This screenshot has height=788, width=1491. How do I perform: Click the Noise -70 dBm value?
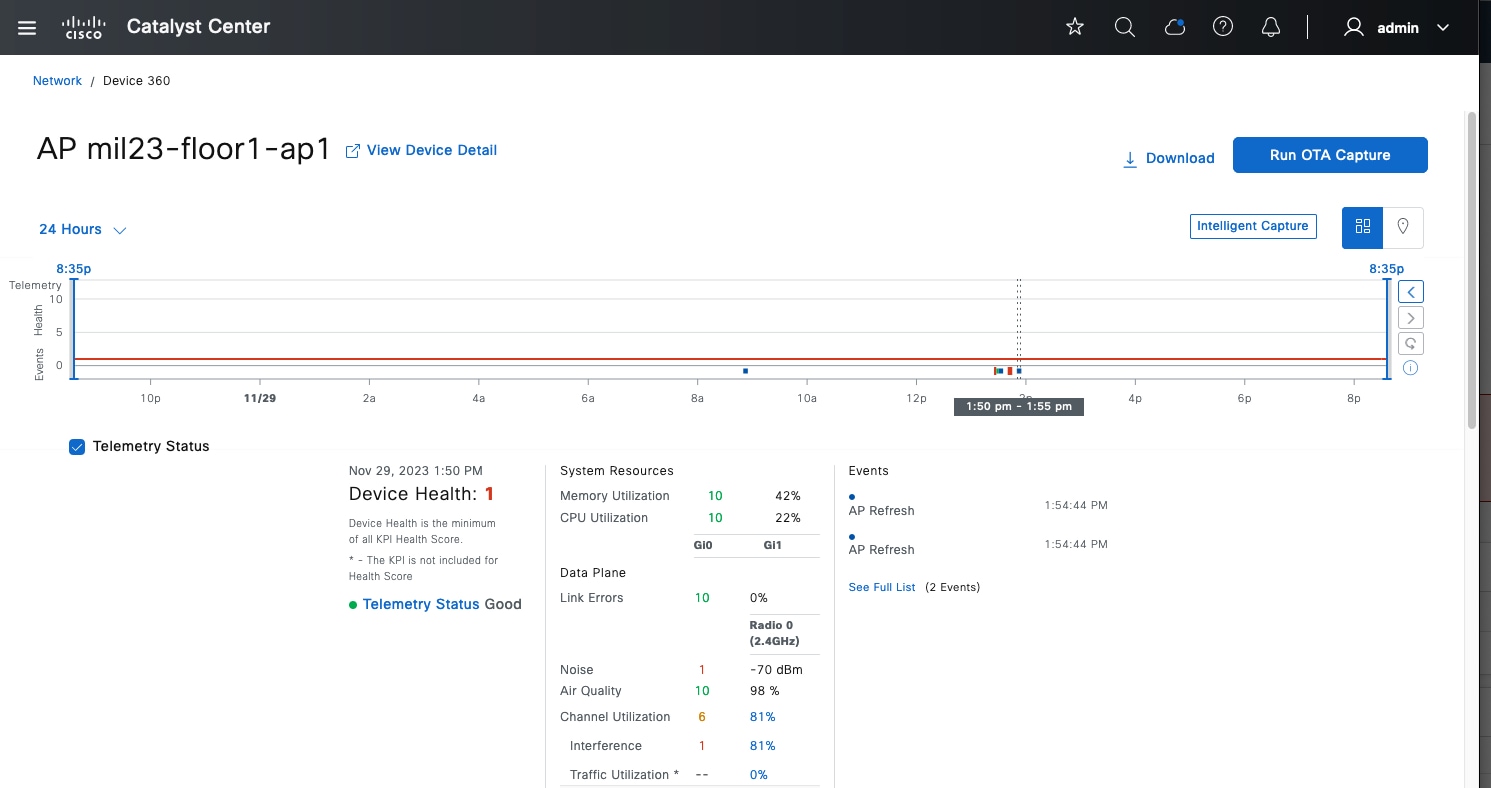[776, 670]
